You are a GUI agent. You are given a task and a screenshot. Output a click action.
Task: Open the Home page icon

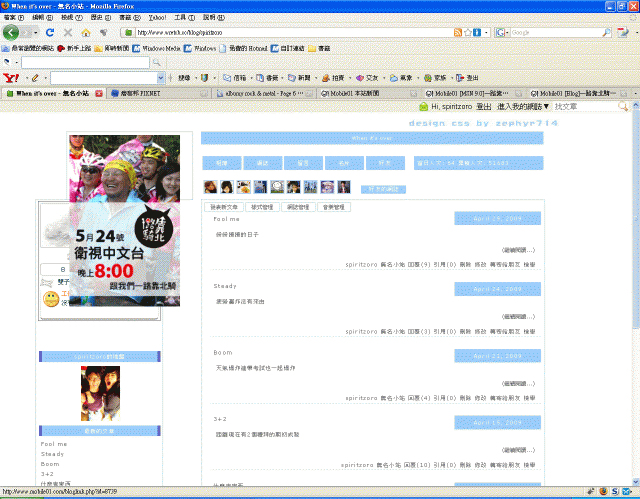point(86,33)
